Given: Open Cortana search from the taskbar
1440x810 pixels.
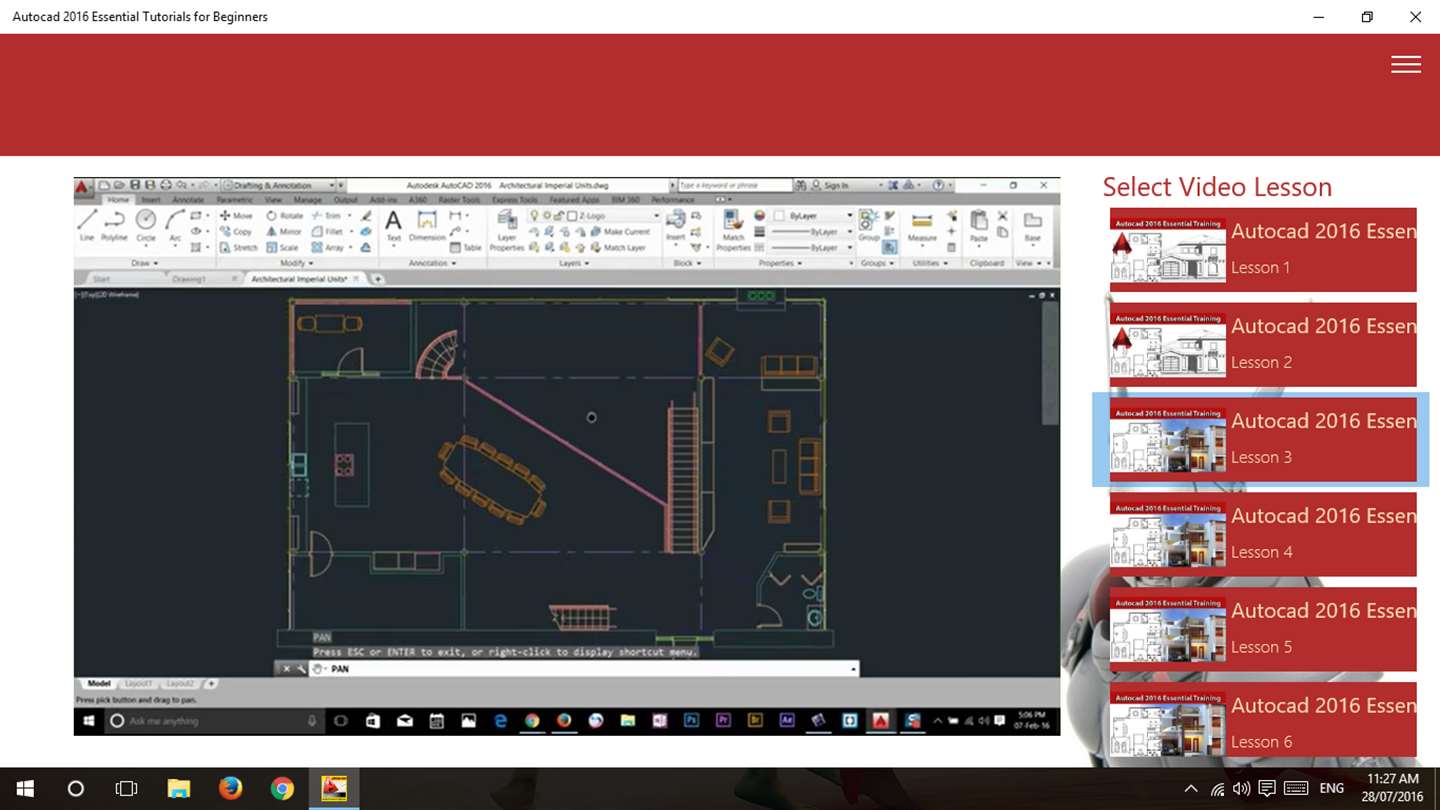Looking at the screenshot, I should 75,789.
